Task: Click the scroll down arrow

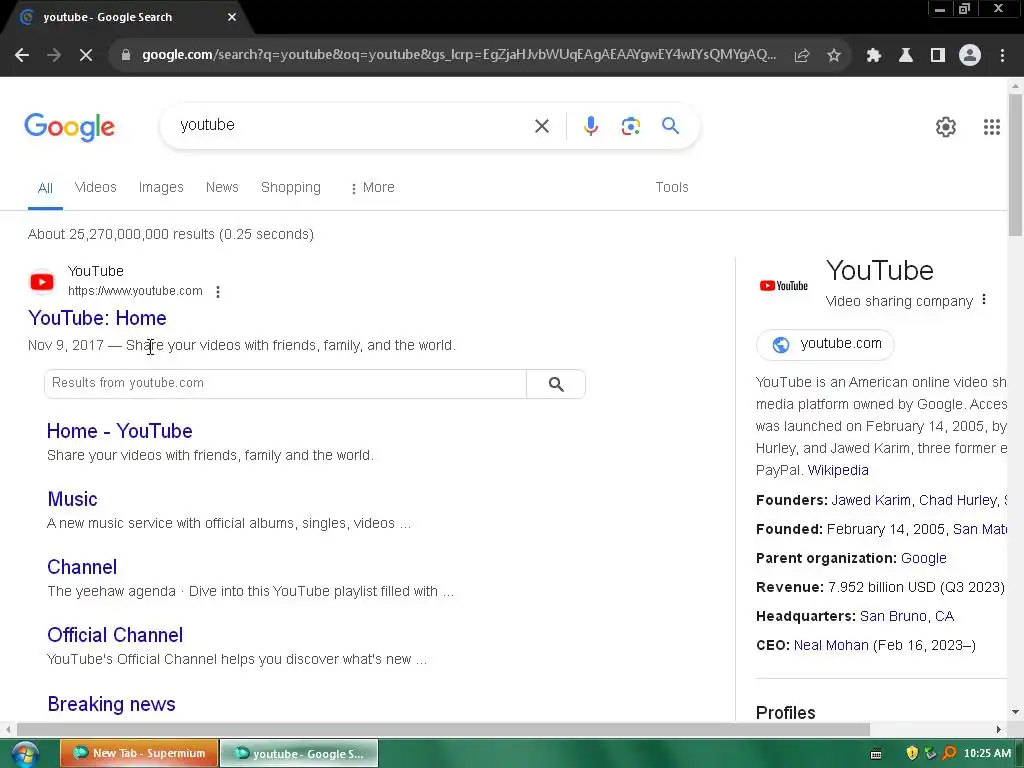Action: click(x=1015, y=712)
